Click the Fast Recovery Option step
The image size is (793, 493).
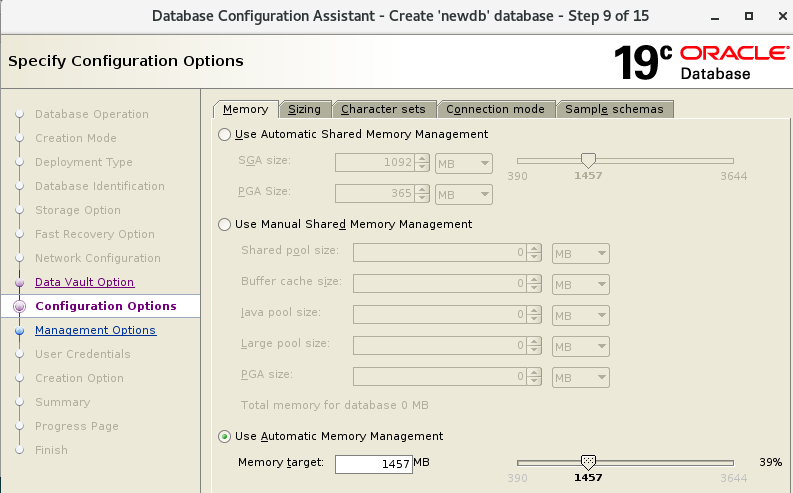click(95, 234)
